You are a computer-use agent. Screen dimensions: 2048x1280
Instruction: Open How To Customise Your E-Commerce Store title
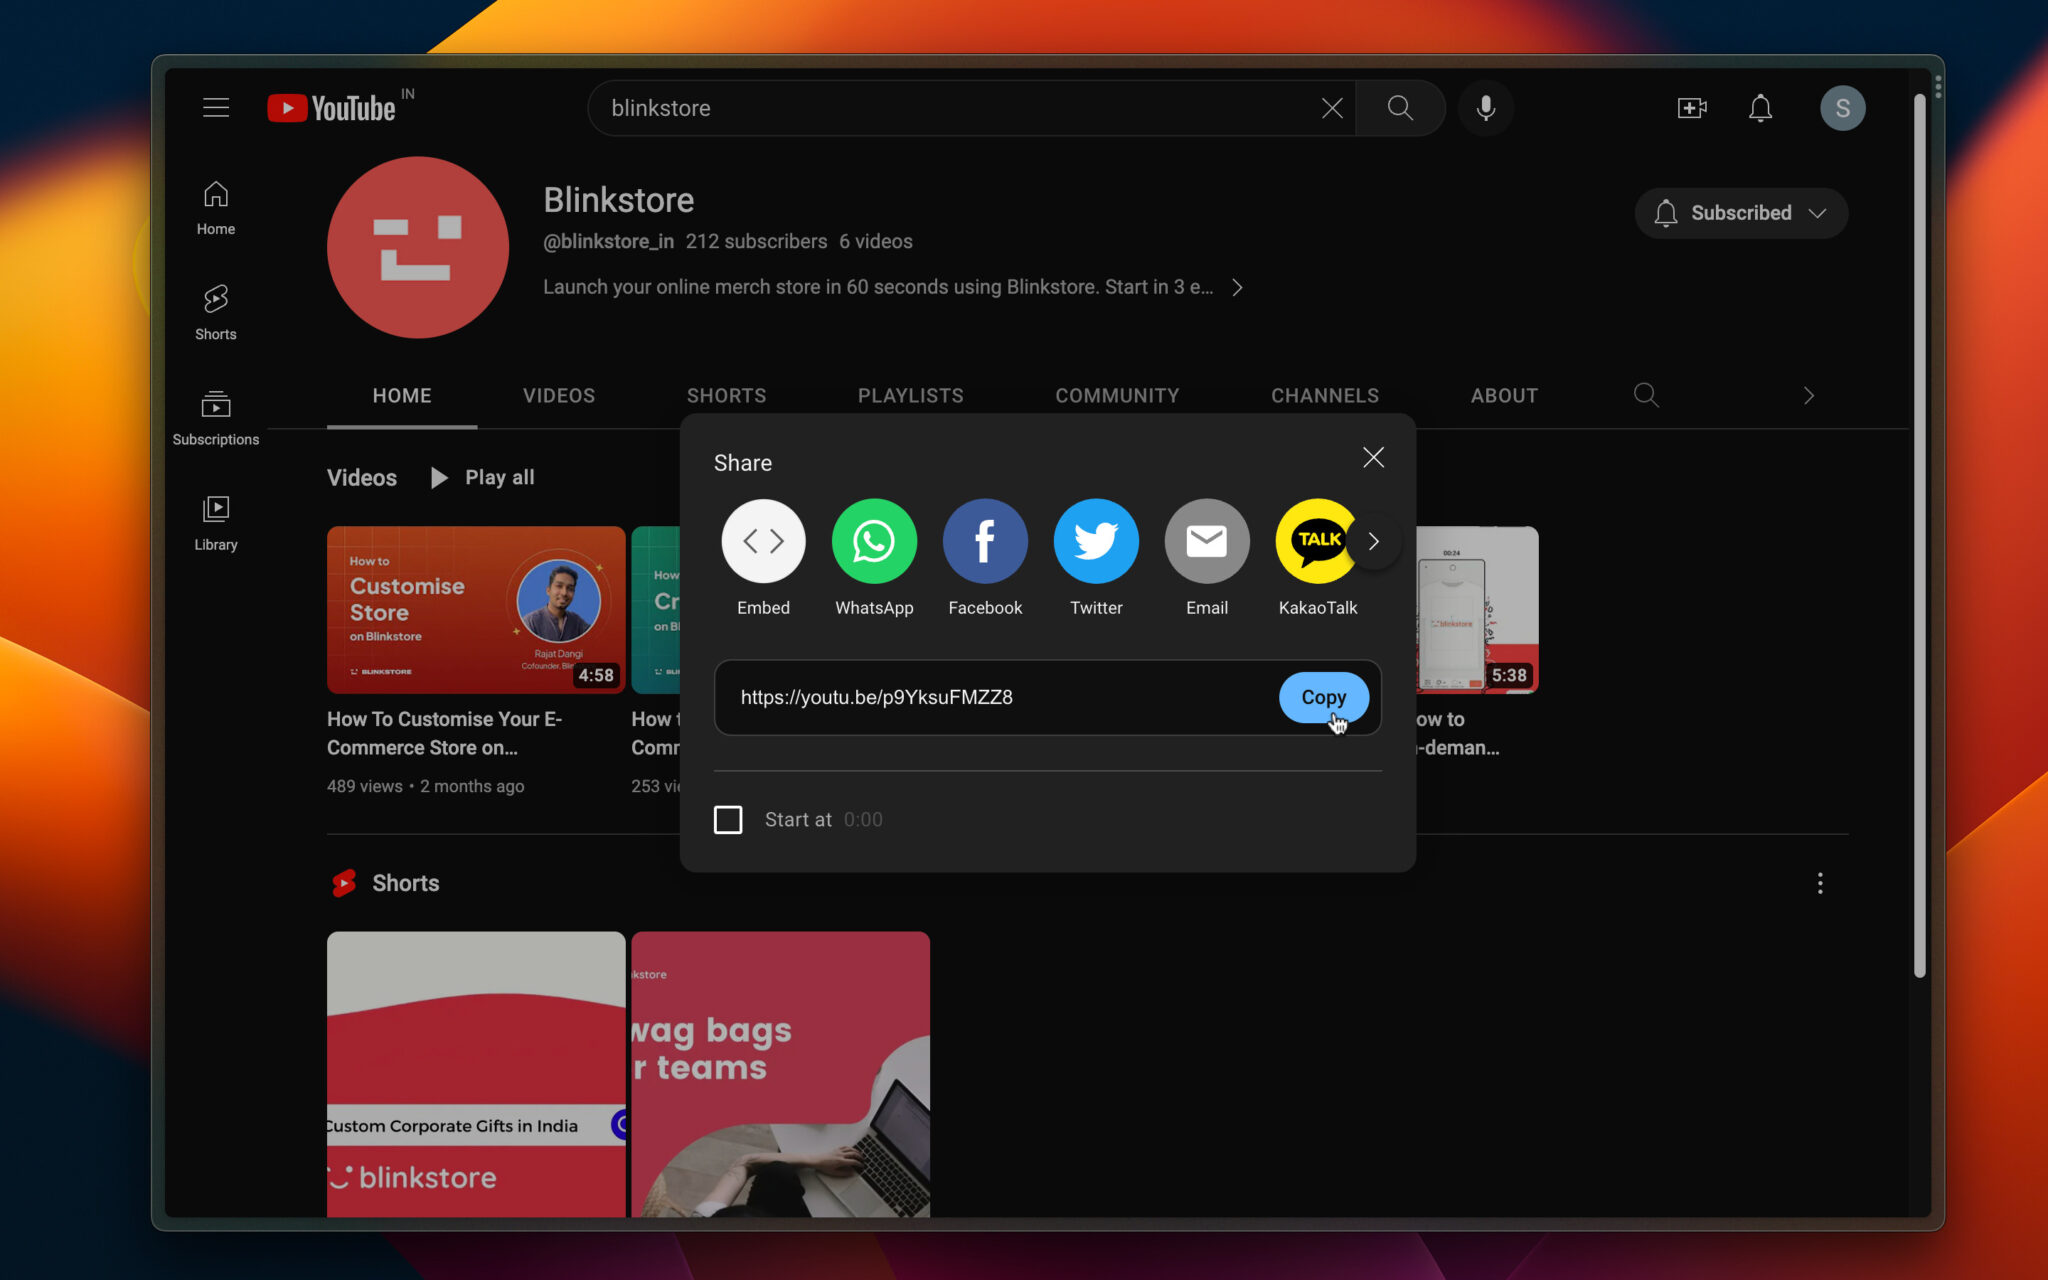click(444, 733)
